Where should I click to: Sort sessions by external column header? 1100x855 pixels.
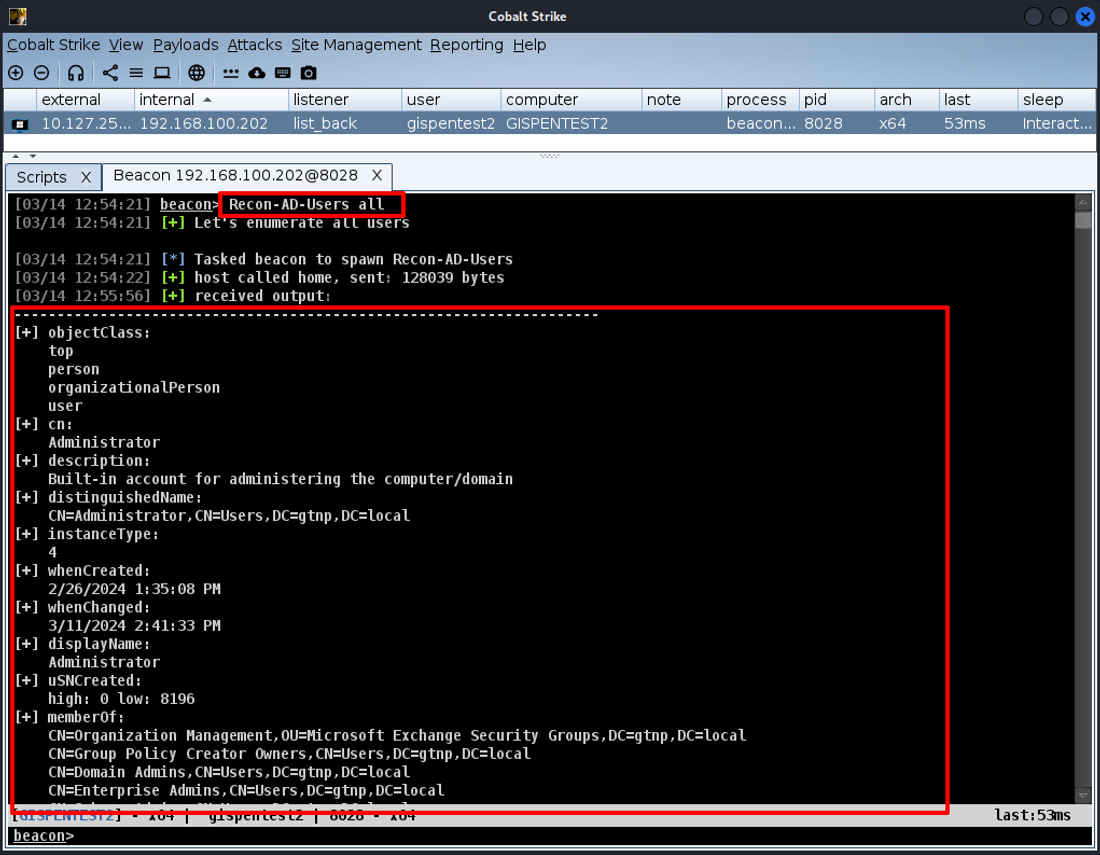click(x=85, y=100)
